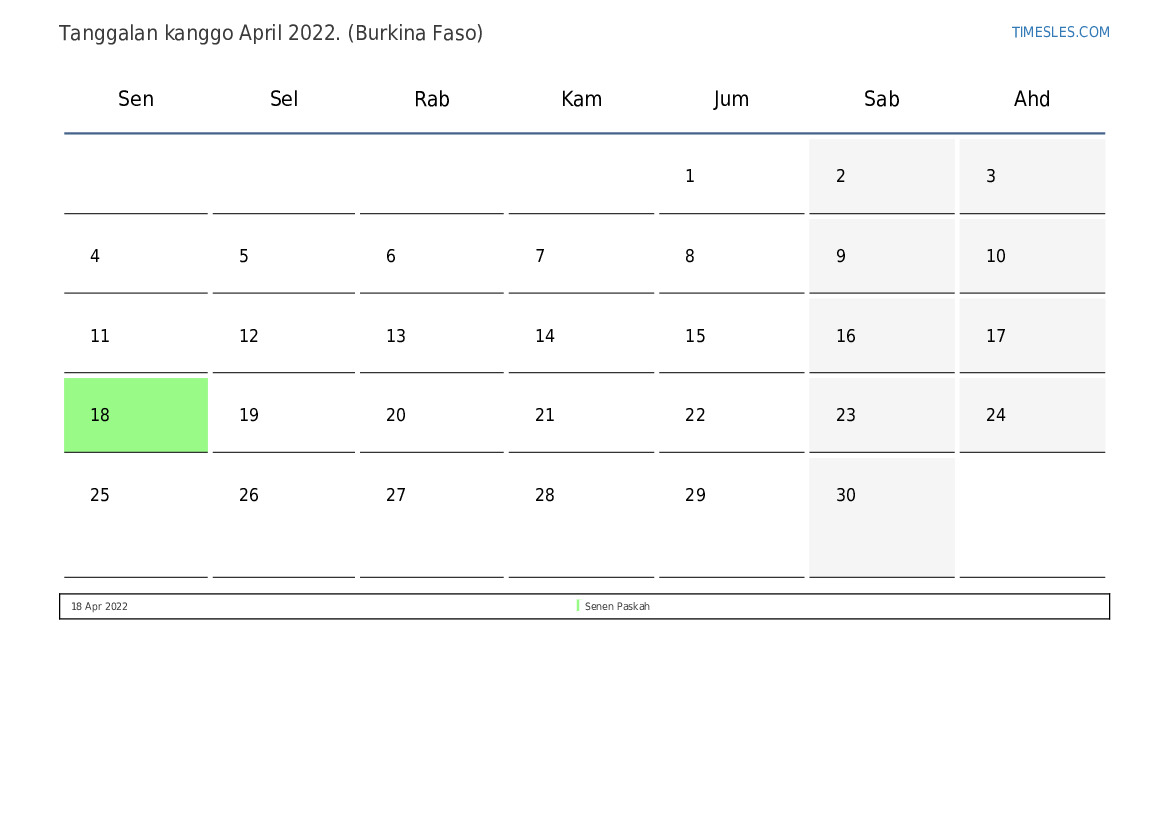The width and height of the screenshot is (1169, 827).
Task: Select the Ahd column header
Action: (x=1031, y=99)
